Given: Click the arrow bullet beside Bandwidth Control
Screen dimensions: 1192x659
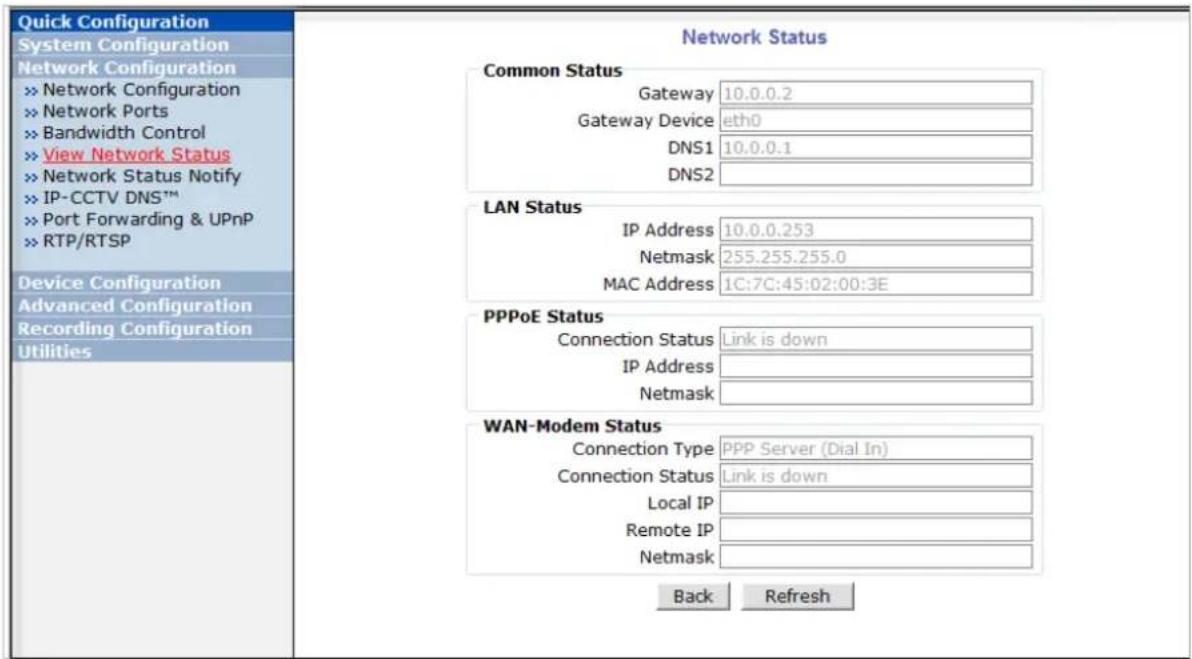Looking at the screenshot, I should click(31, 134).
